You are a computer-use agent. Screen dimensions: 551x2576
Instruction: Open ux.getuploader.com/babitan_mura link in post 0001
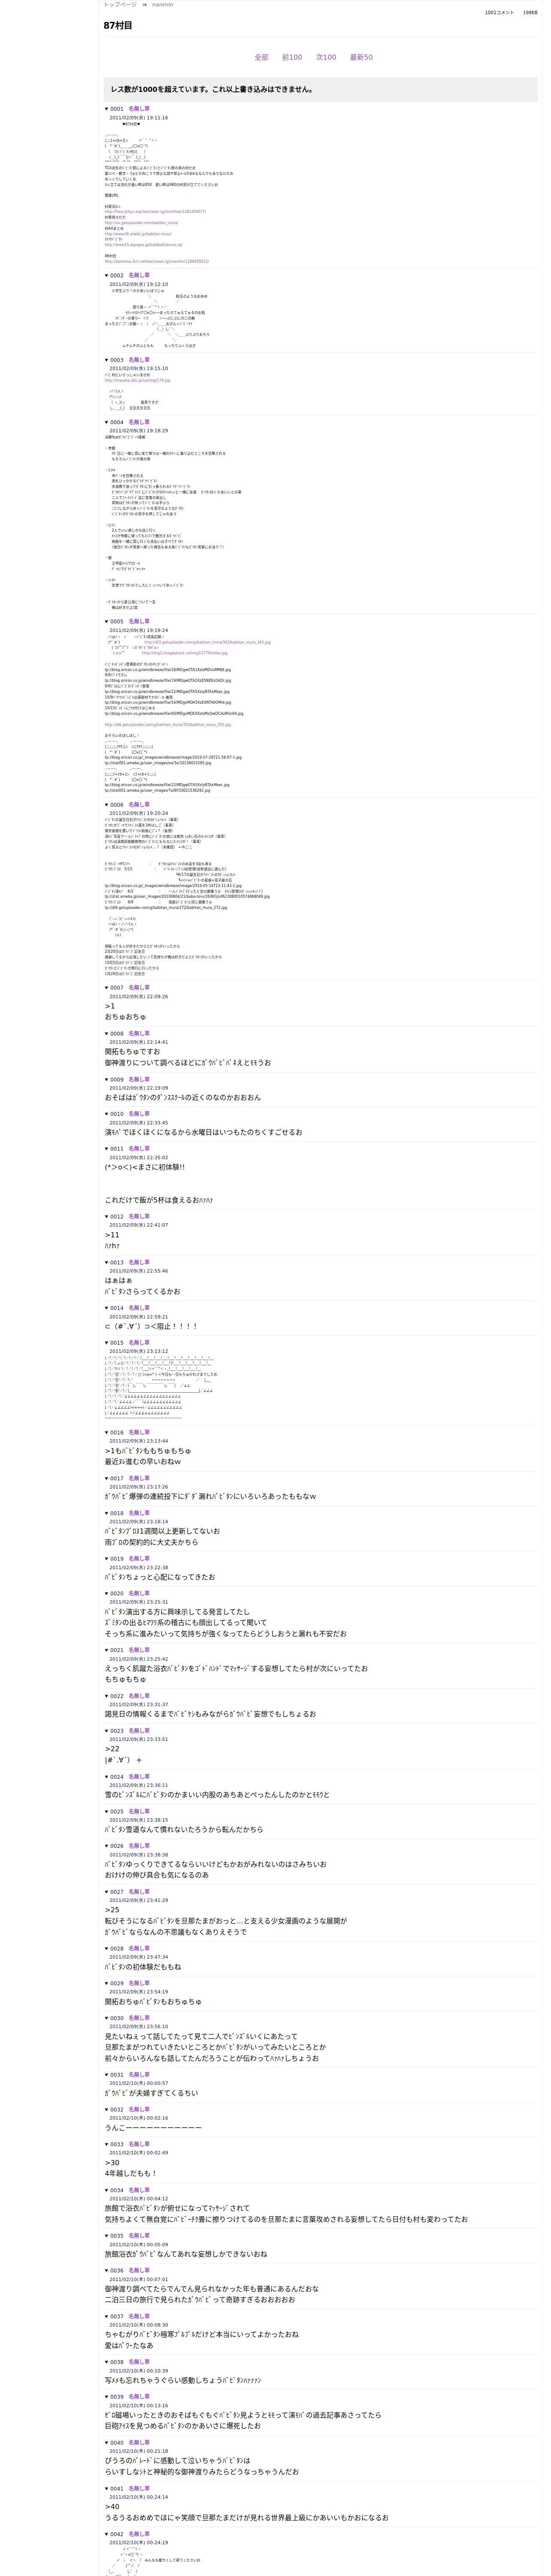pyautogui.click(x=141, y=223)
